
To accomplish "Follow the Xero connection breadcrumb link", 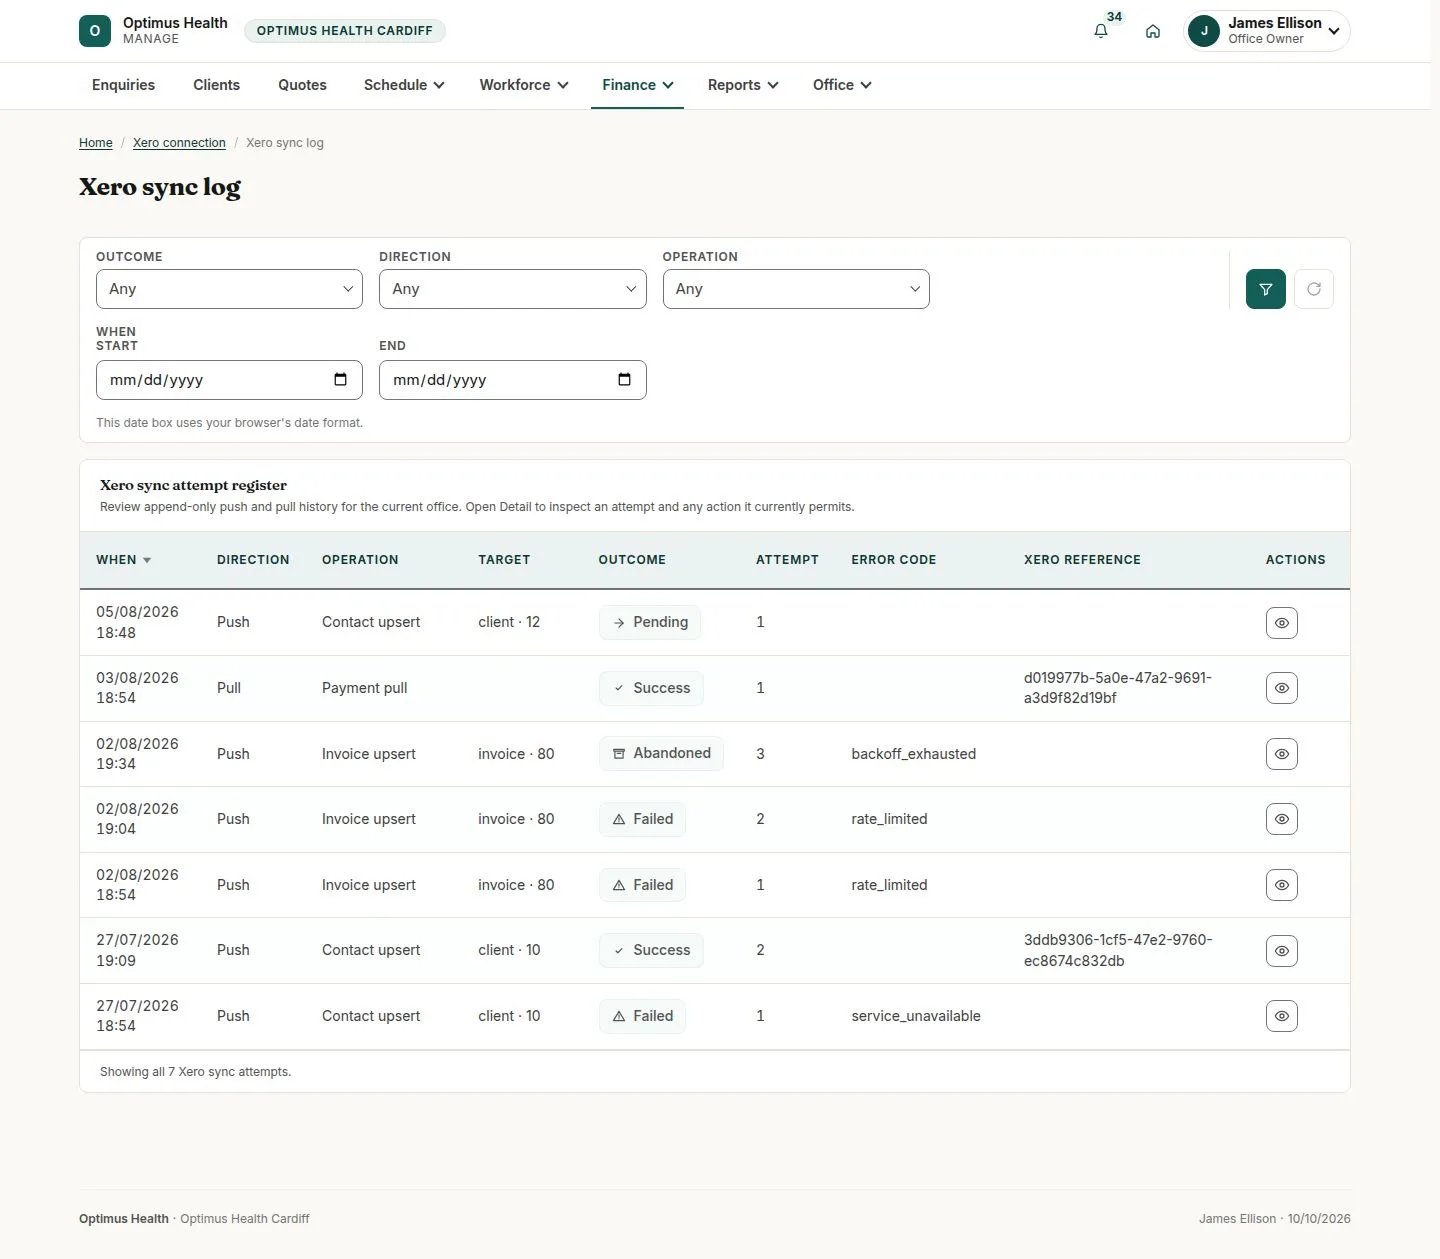I will coord(179,143).
